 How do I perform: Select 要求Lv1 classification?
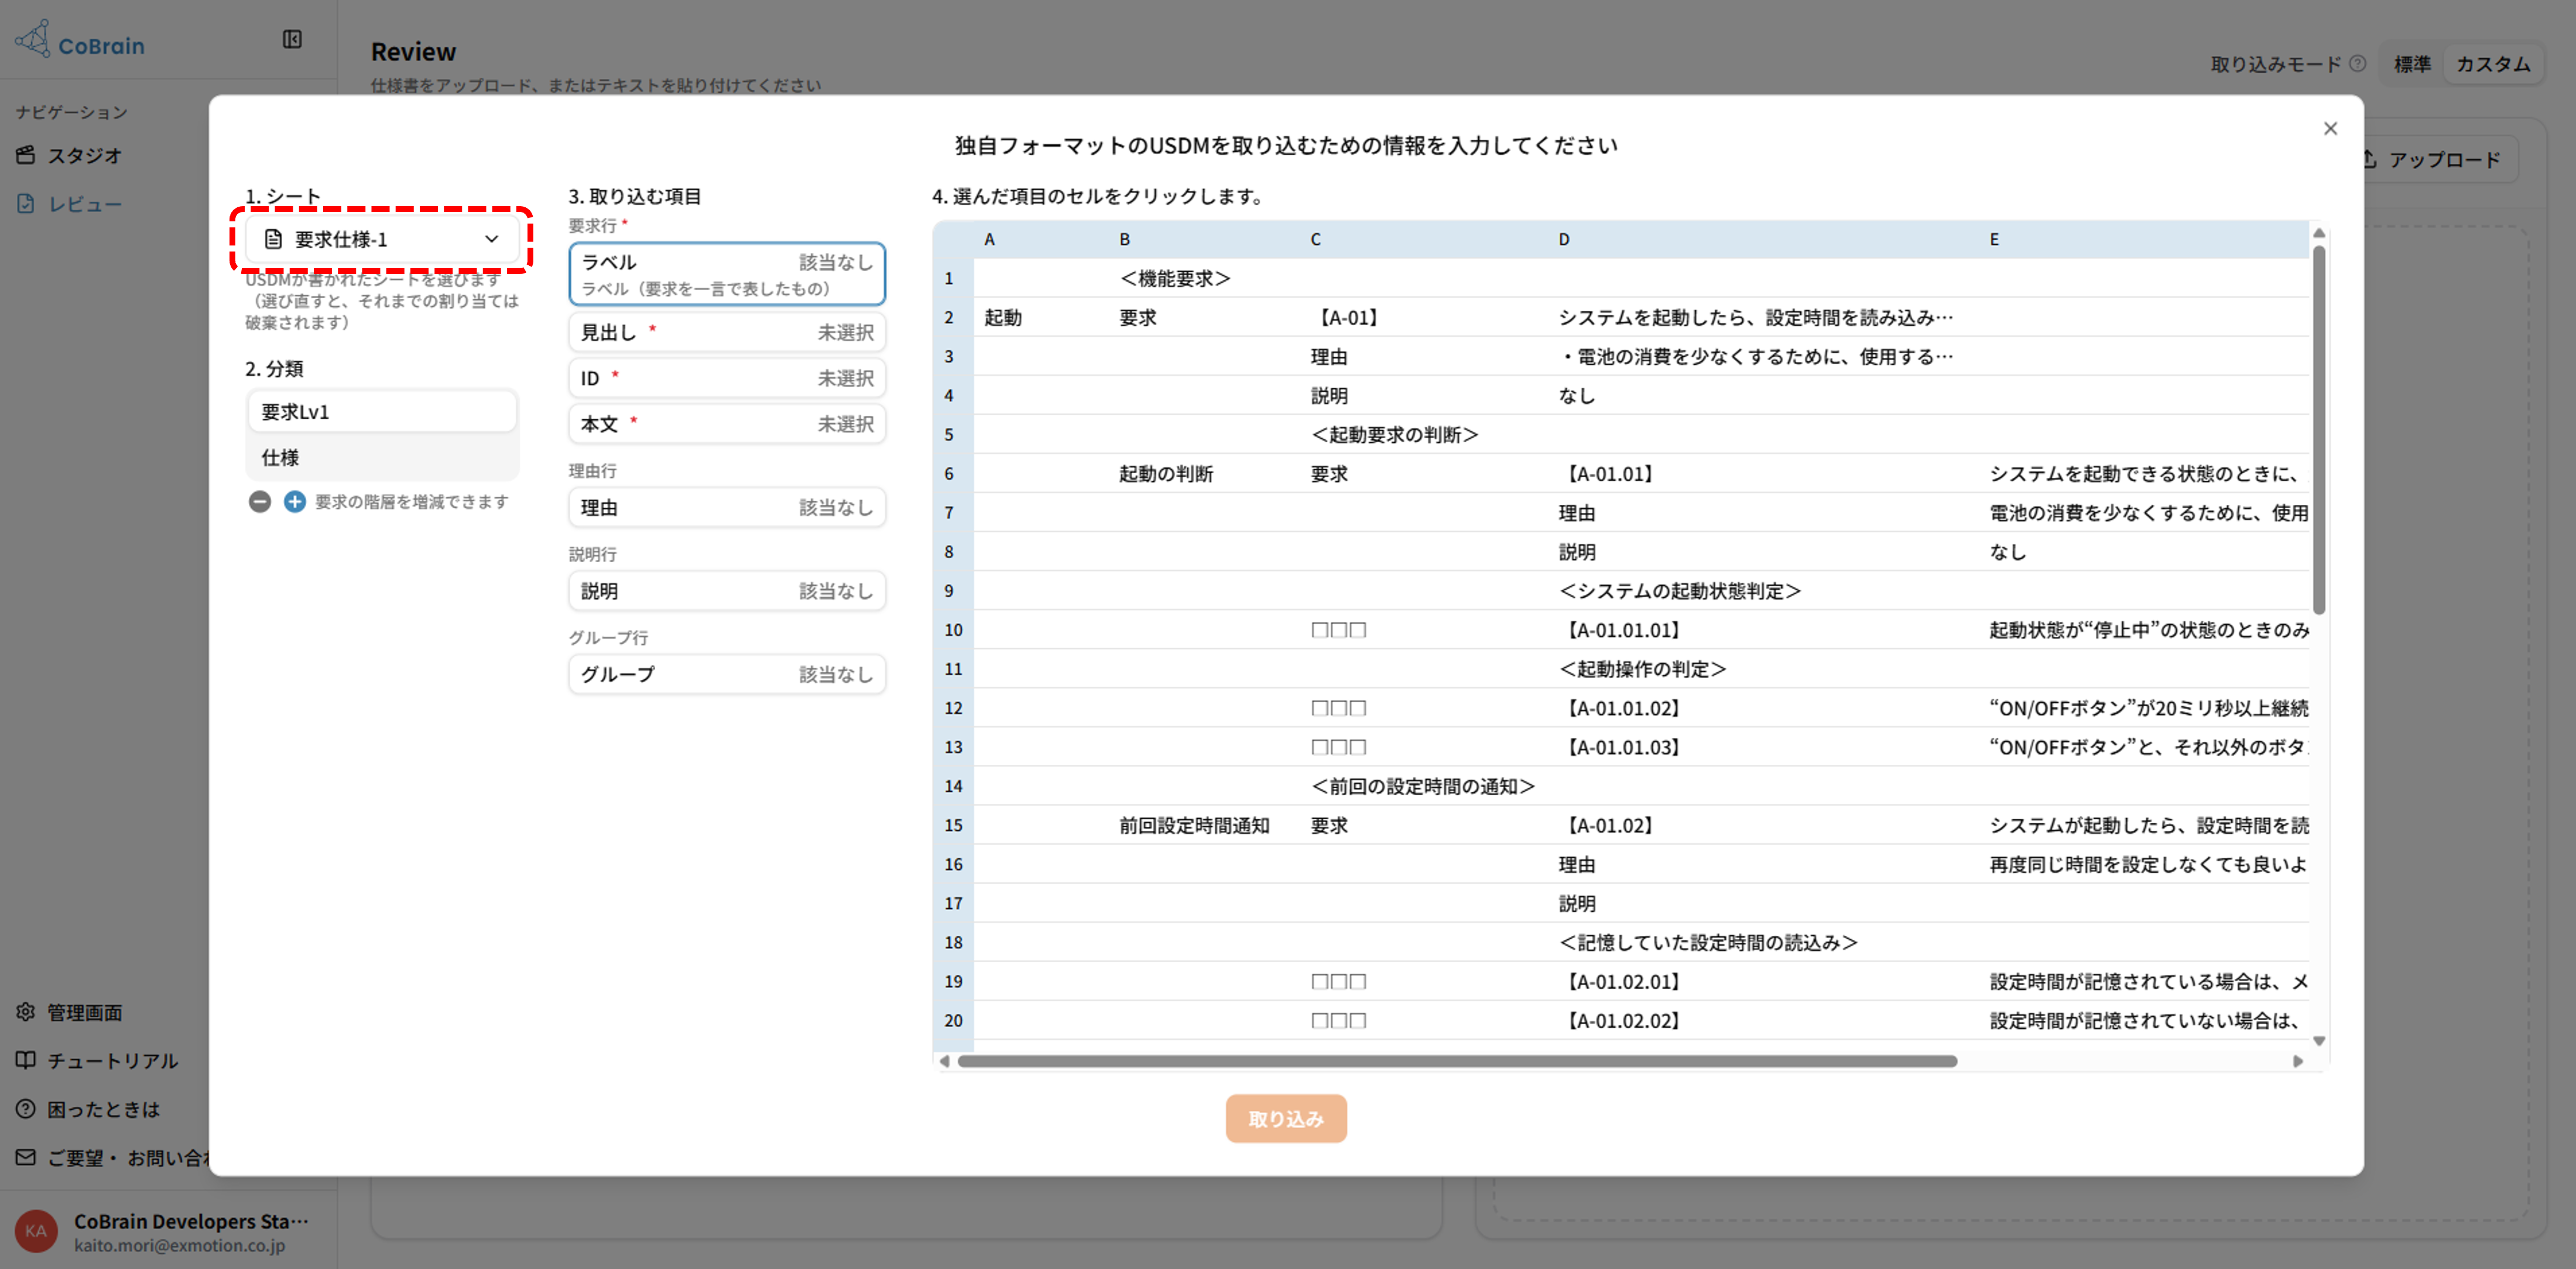[x=381, y=411]
